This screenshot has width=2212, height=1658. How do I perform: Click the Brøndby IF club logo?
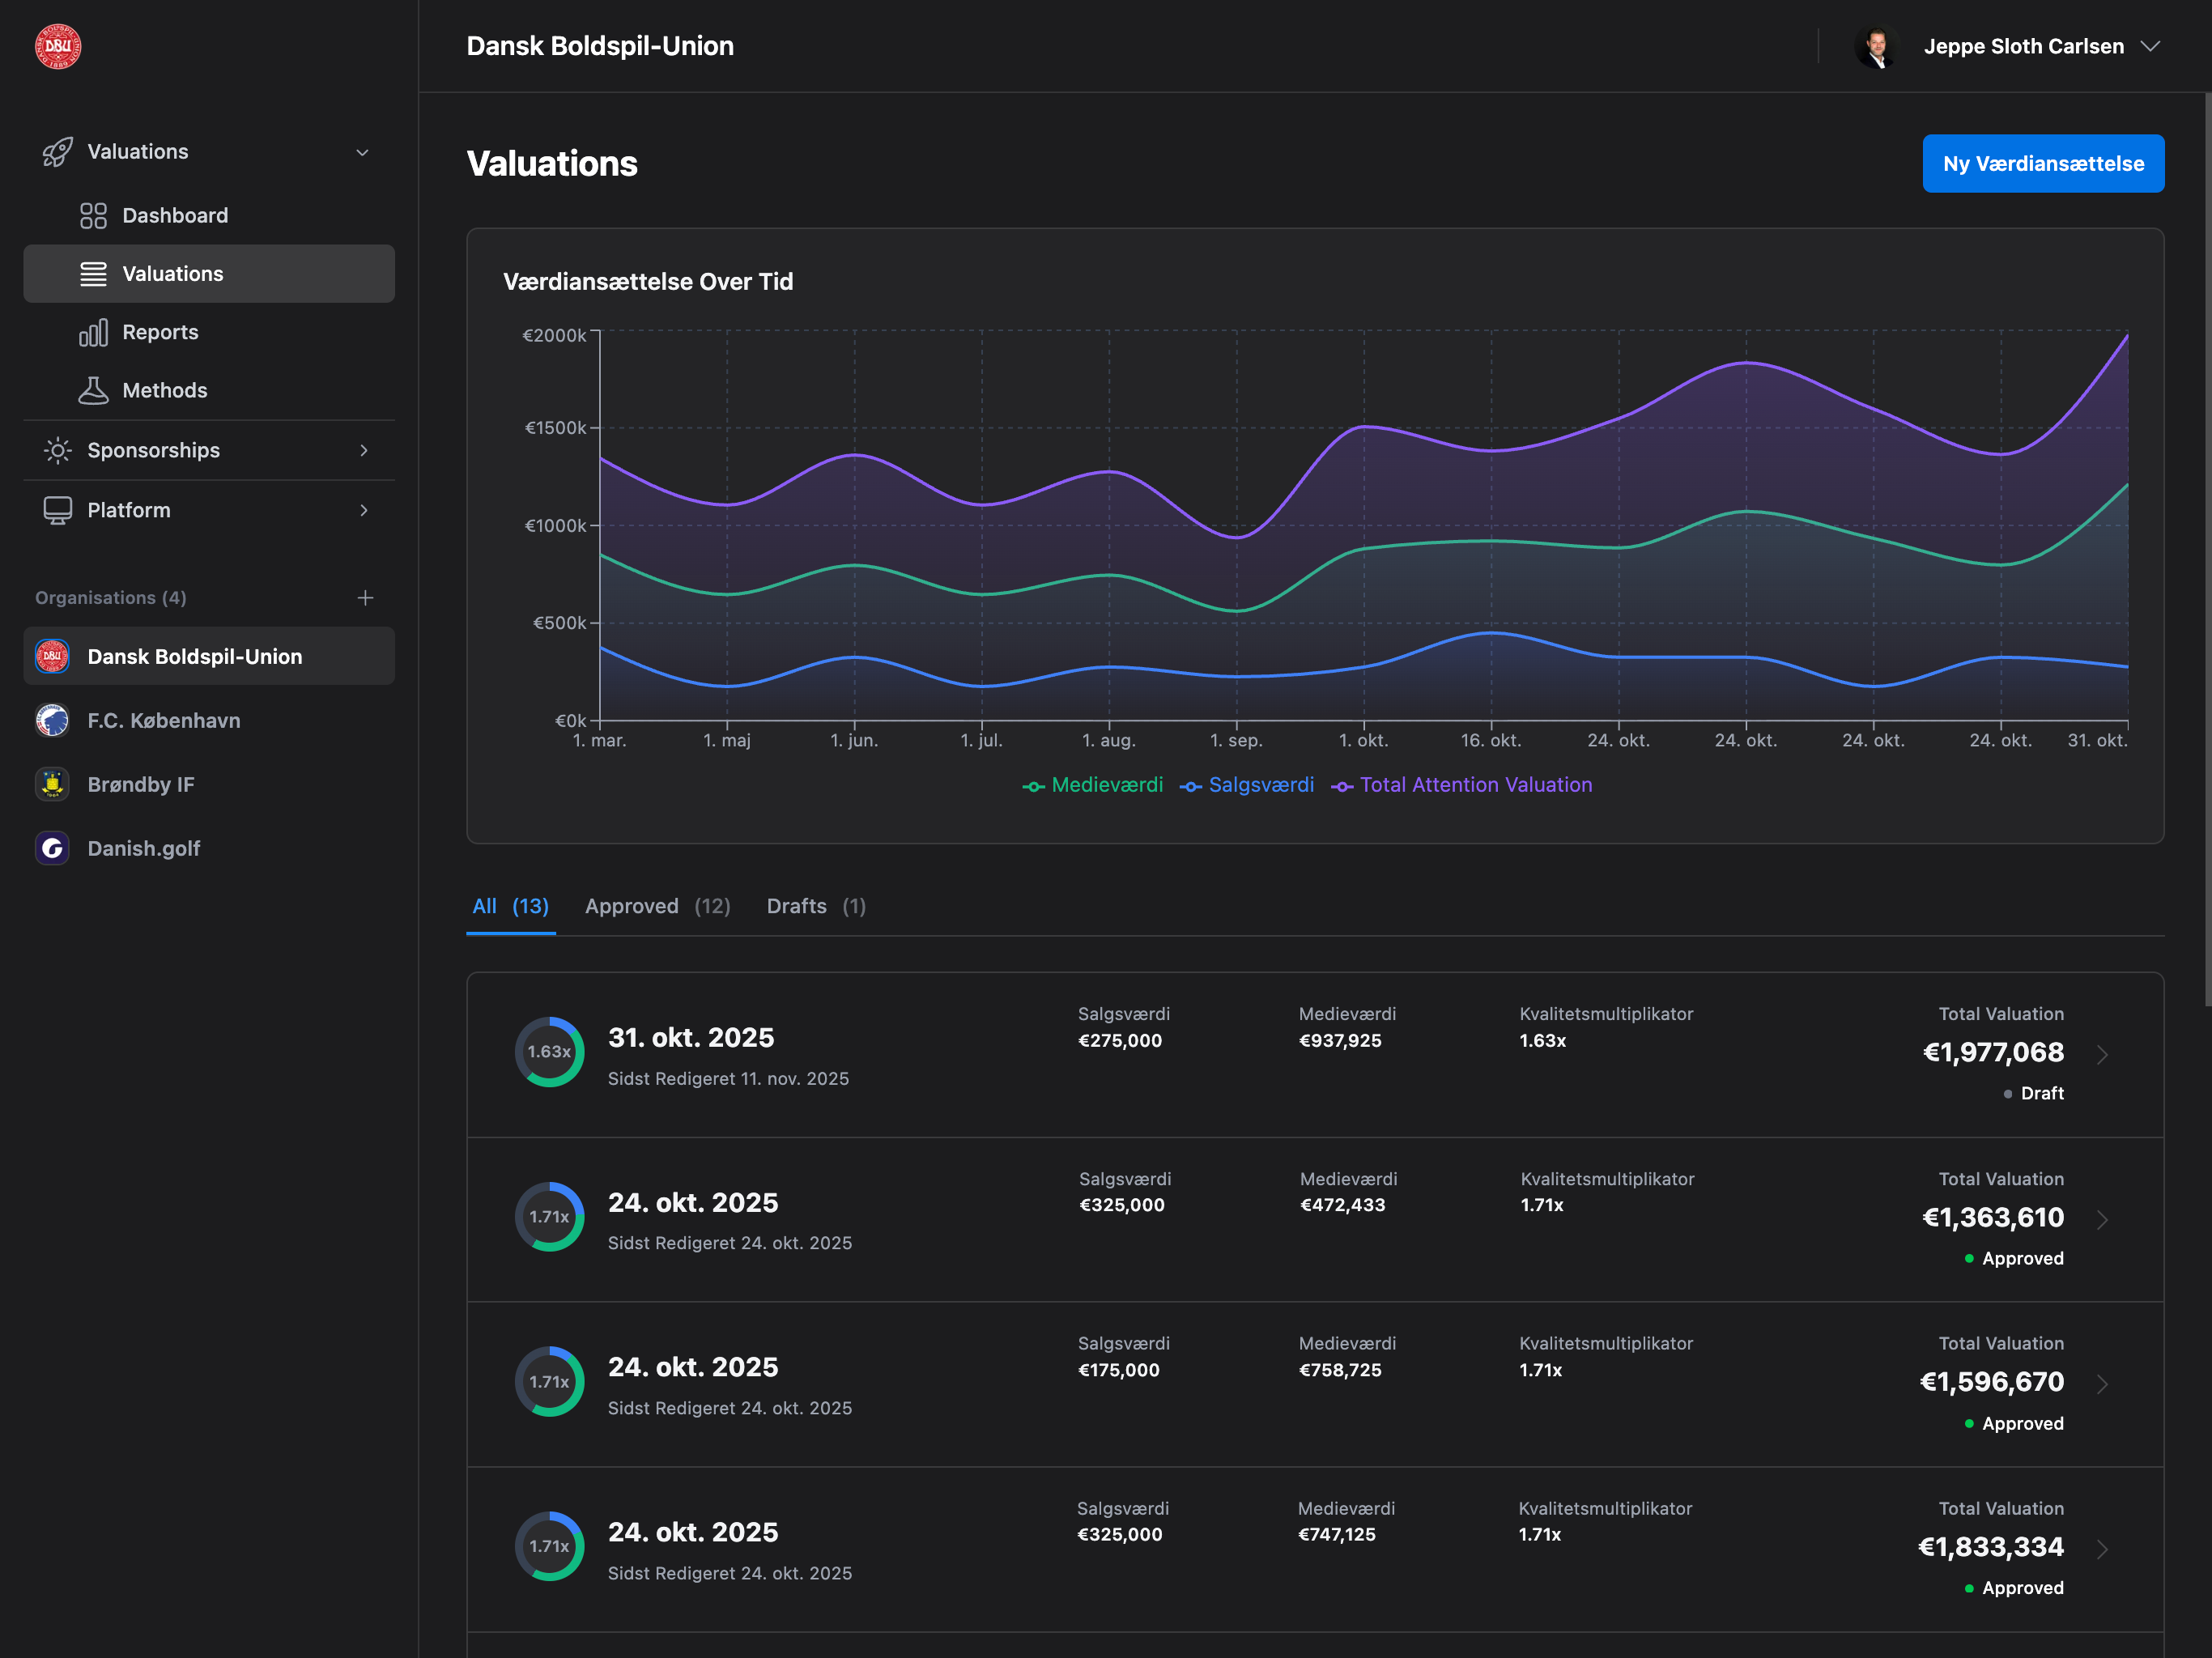pyautogui.click(x=52, y=784)
